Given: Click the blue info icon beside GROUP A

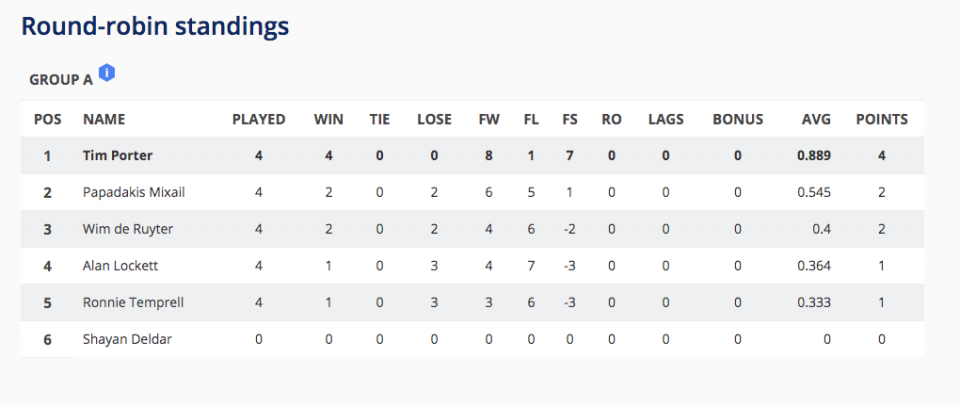Looking at the screenshot, I should coord(107,73).
